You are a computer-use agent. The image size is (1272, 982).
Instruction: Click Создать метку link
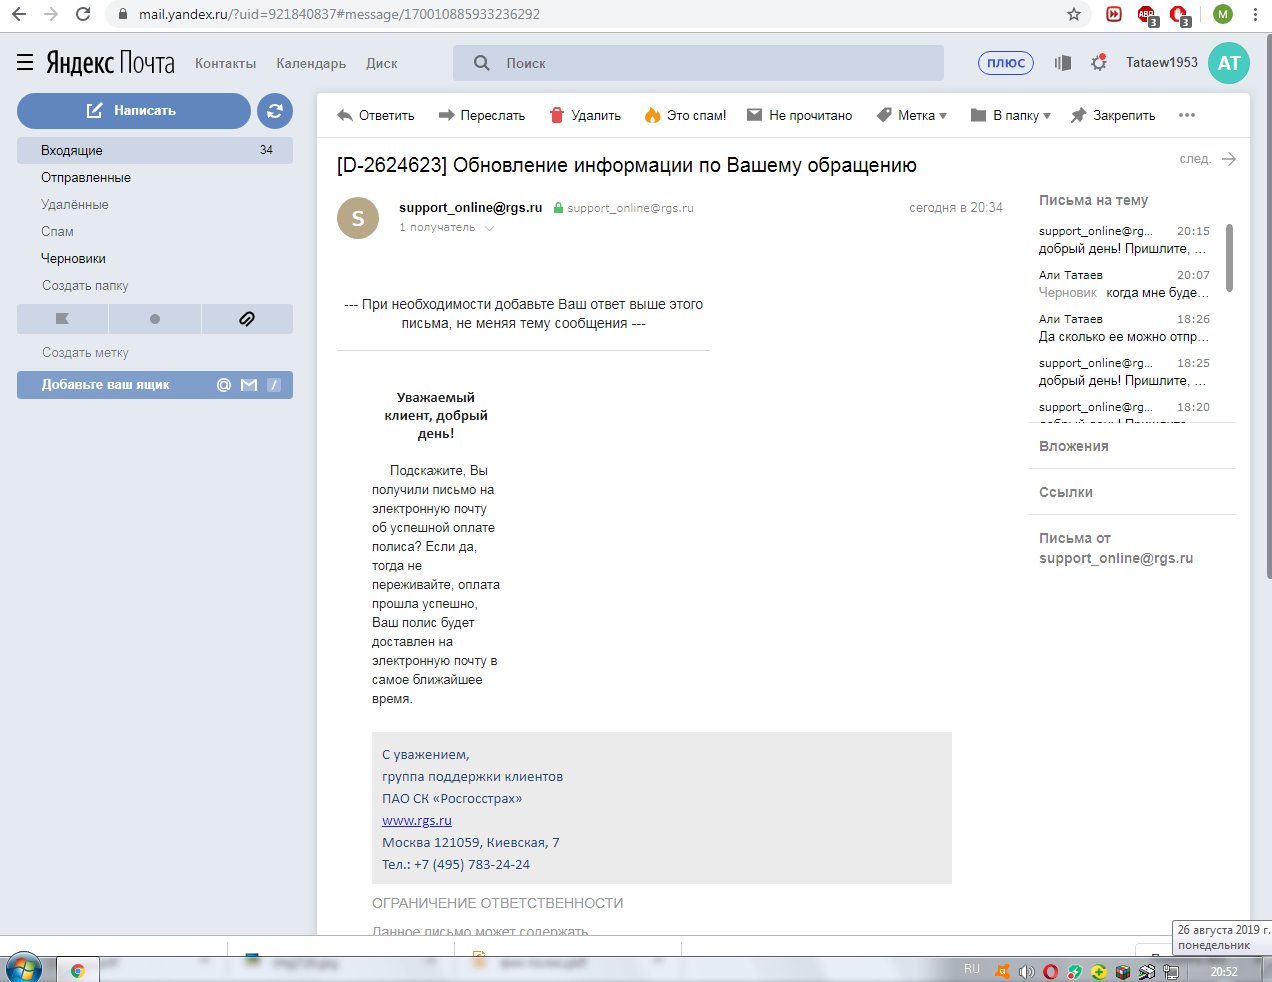[x=85, y=352]
